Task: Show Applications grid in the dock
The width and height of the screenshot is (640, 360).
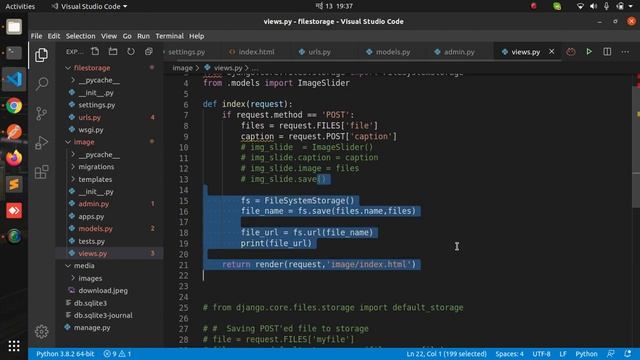Action: 14,346
